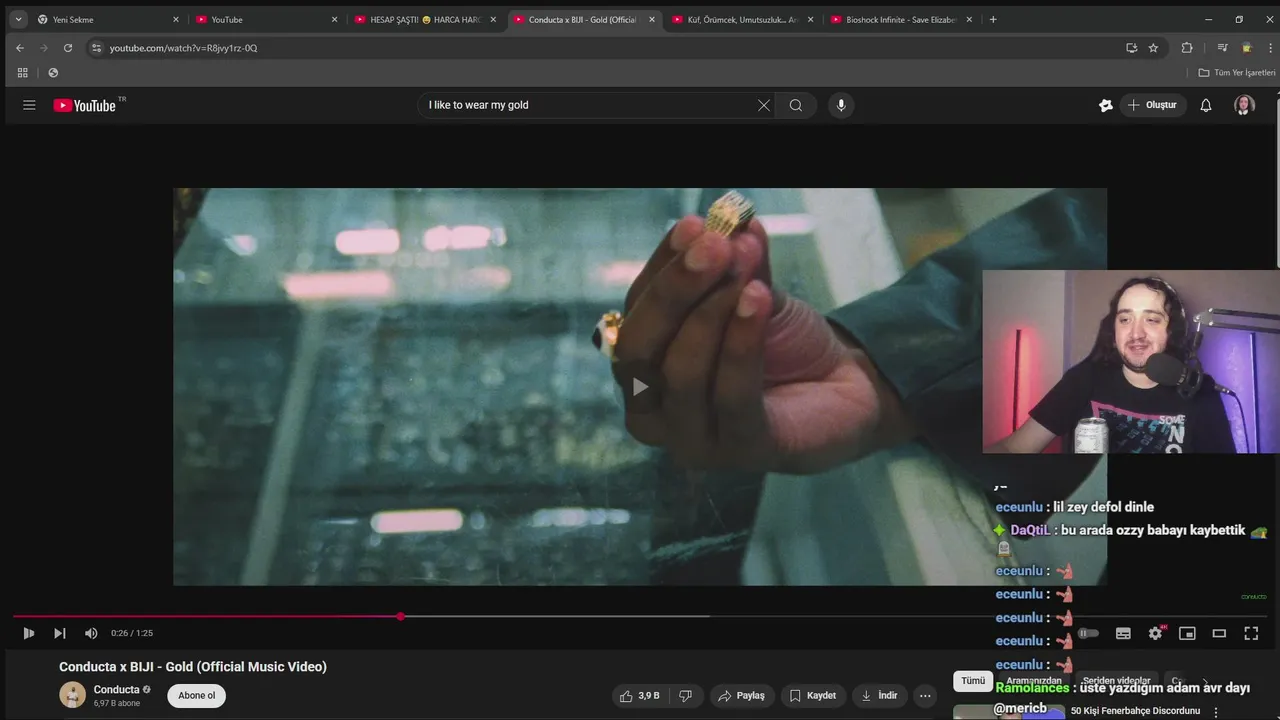Open the Chrome three-dot menu
The image size is (1280, 720).
point(1270,48)
